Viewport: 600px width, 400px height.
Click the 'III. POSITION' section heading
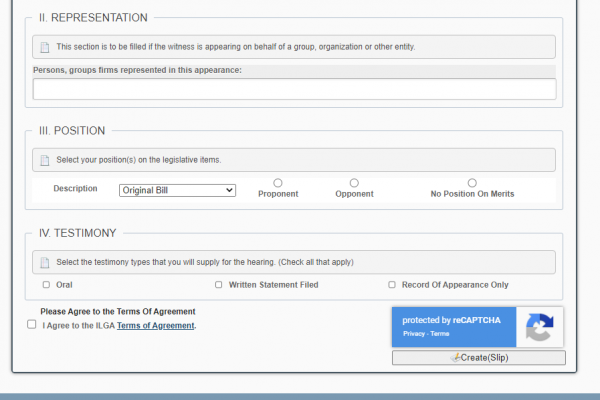[72, 131]
